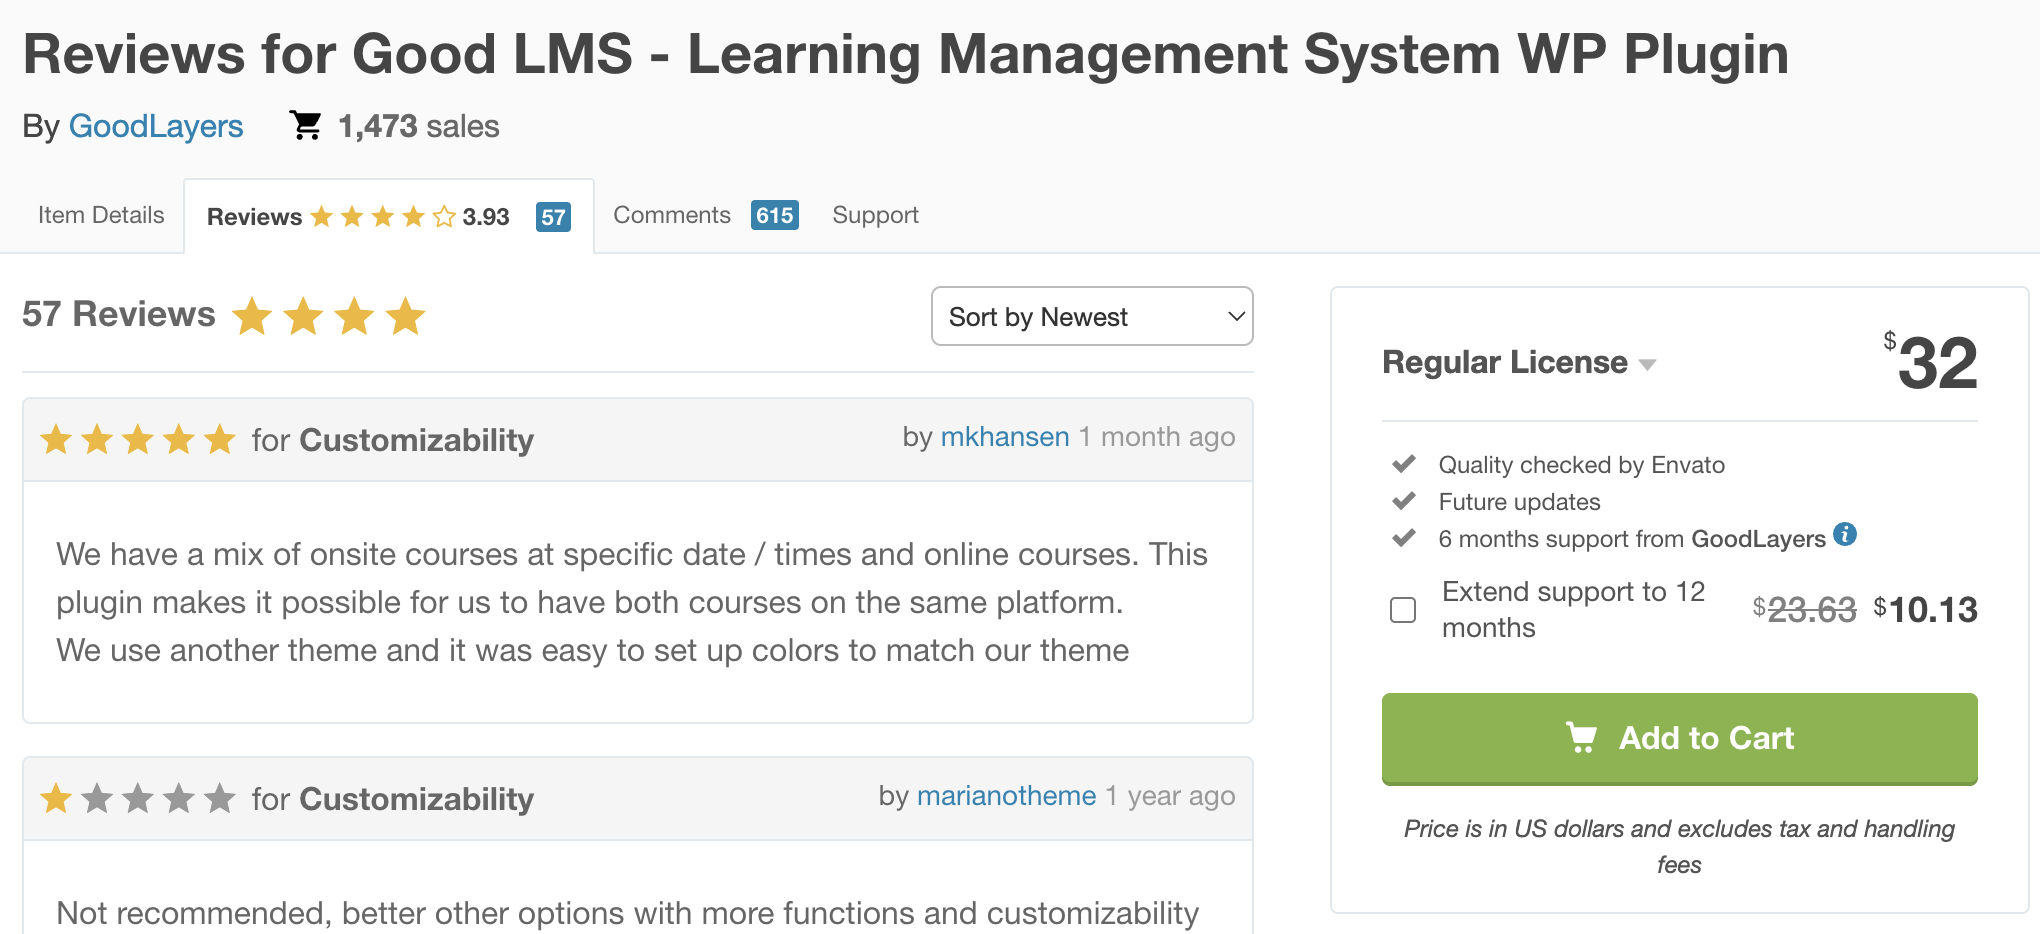Screen dimensions: 2040x934
Task: Click the page title heading
Action: [x=906, y=54]
